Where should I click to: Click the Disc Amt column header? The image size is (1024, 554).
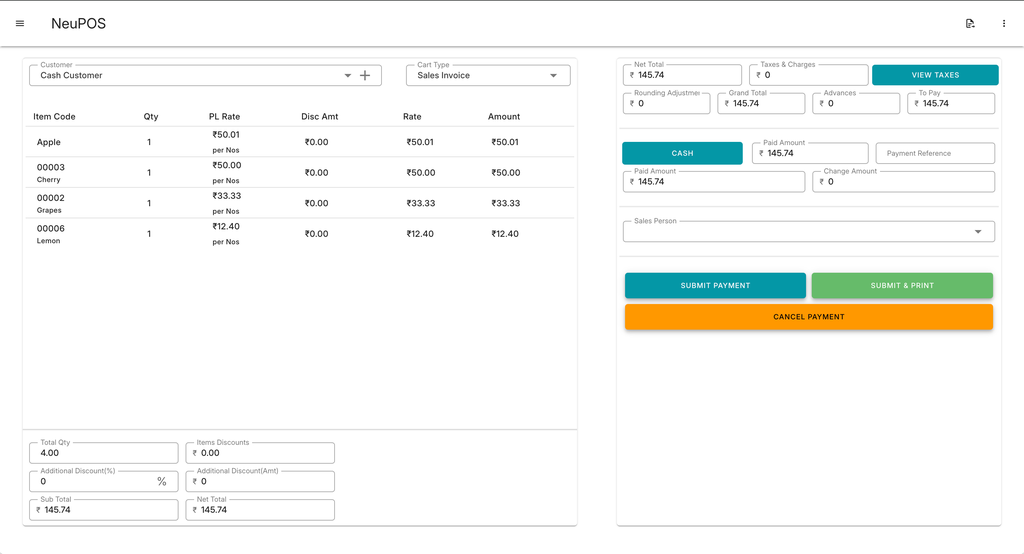click(319, 116)
